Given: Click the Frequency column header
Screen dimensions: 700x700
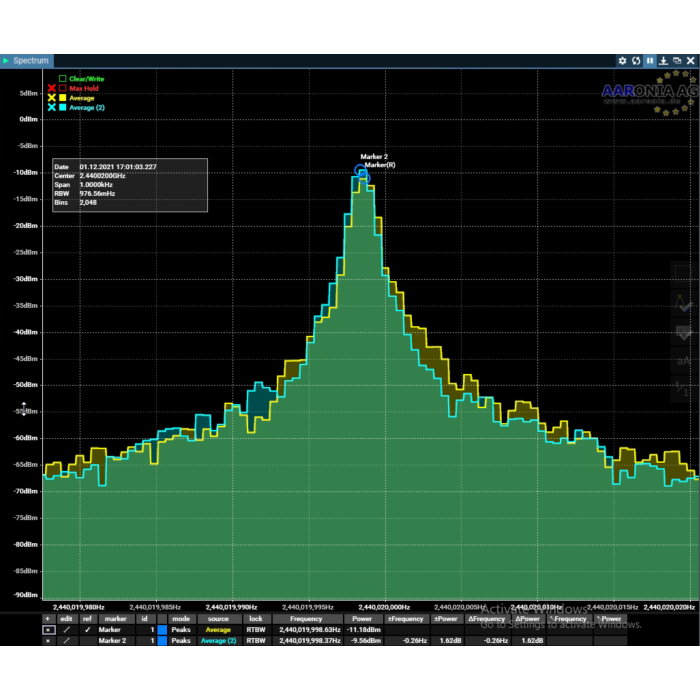Looking at the screenshot, I should coord(306,619).
